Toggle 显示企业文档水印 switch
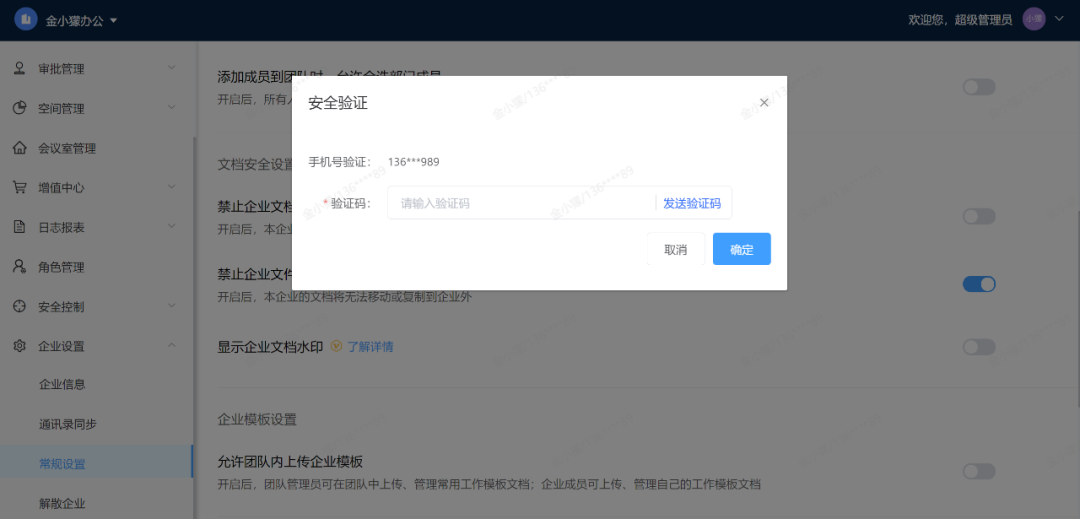 (979, 347)
